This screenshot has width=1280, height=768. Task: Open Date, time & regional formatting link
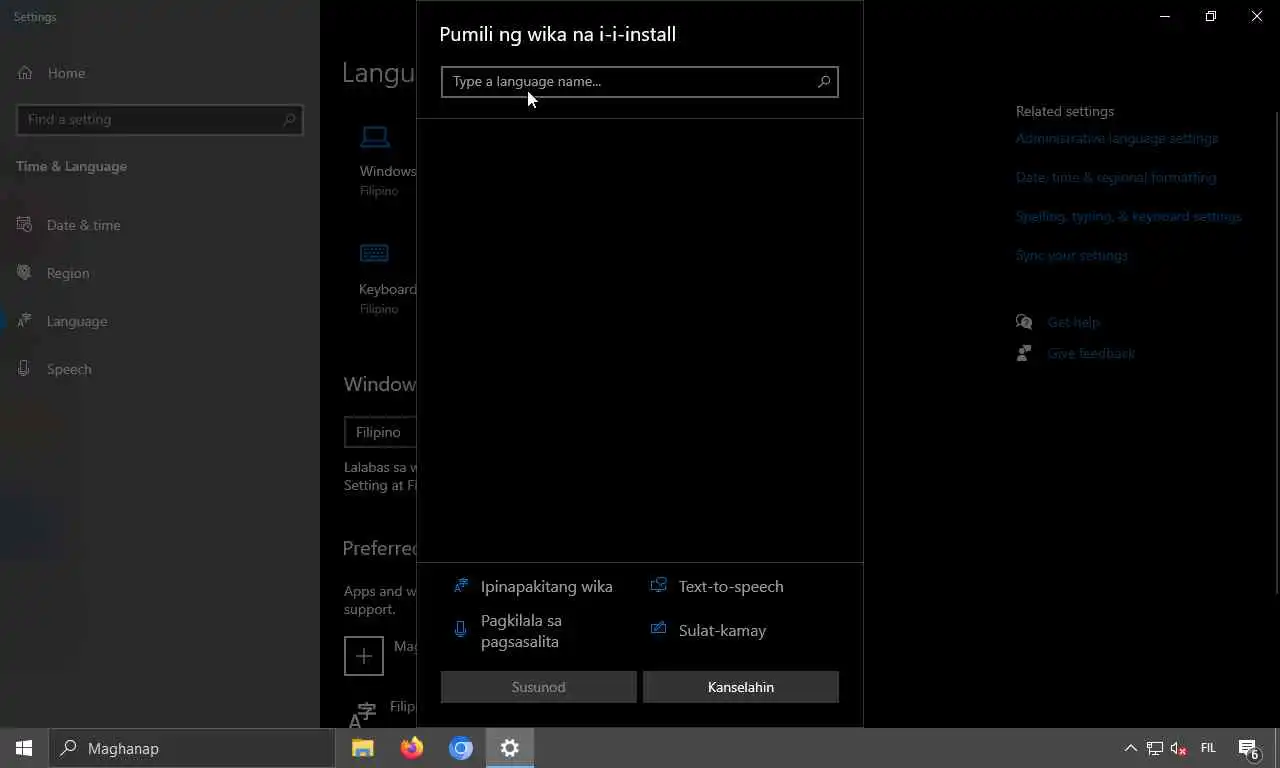point(1116,177)
